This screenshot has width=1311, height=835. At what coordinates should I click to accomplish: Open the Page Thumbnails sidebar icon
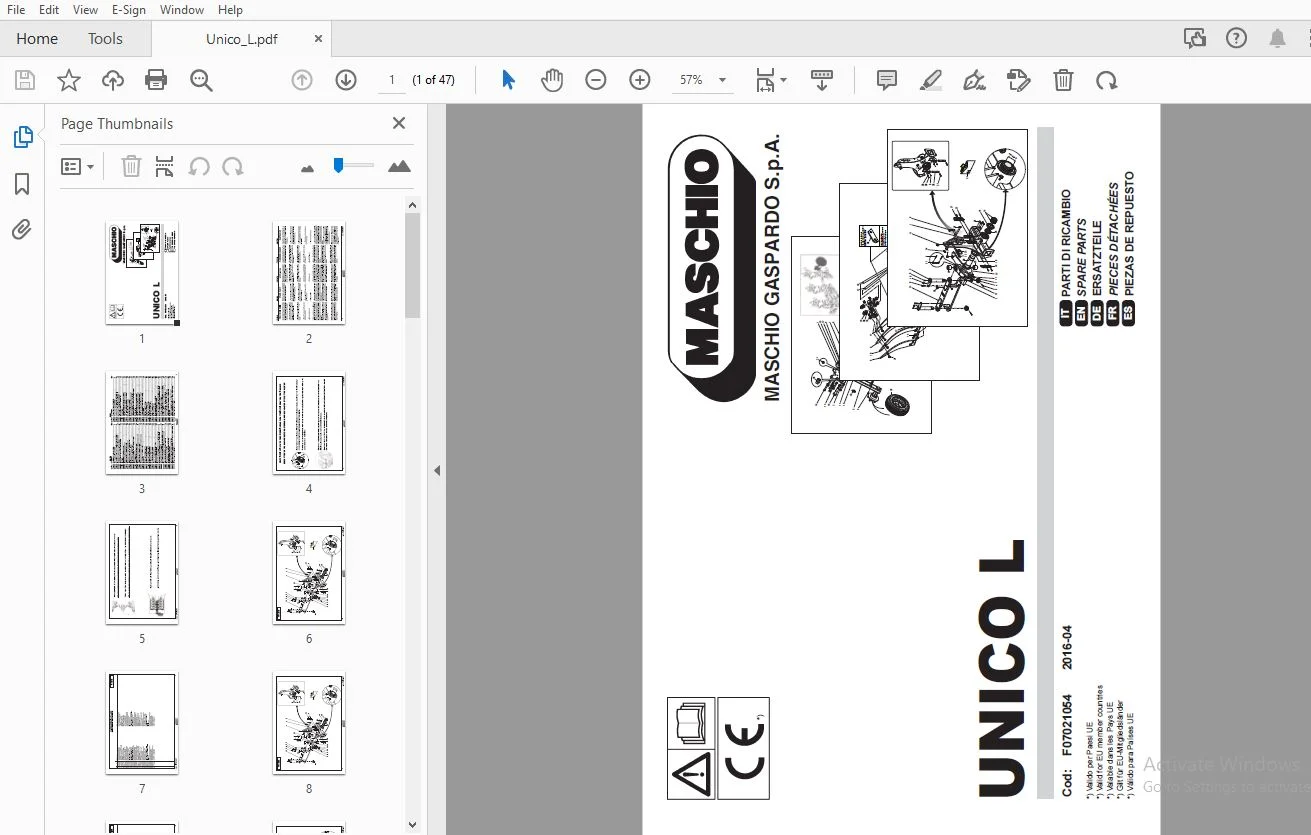click(x=23, y=137)
